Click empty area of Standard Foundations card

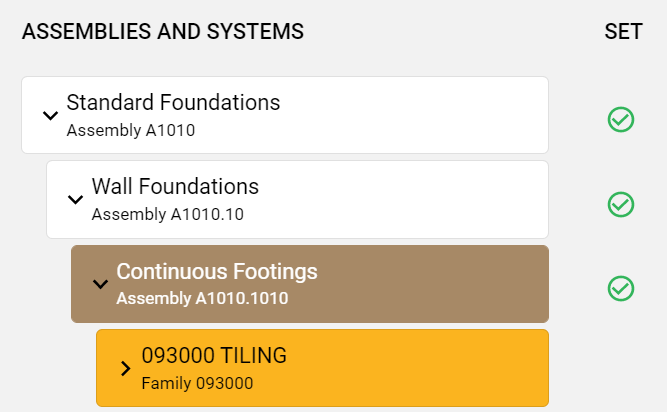click(x=420, y=115)
